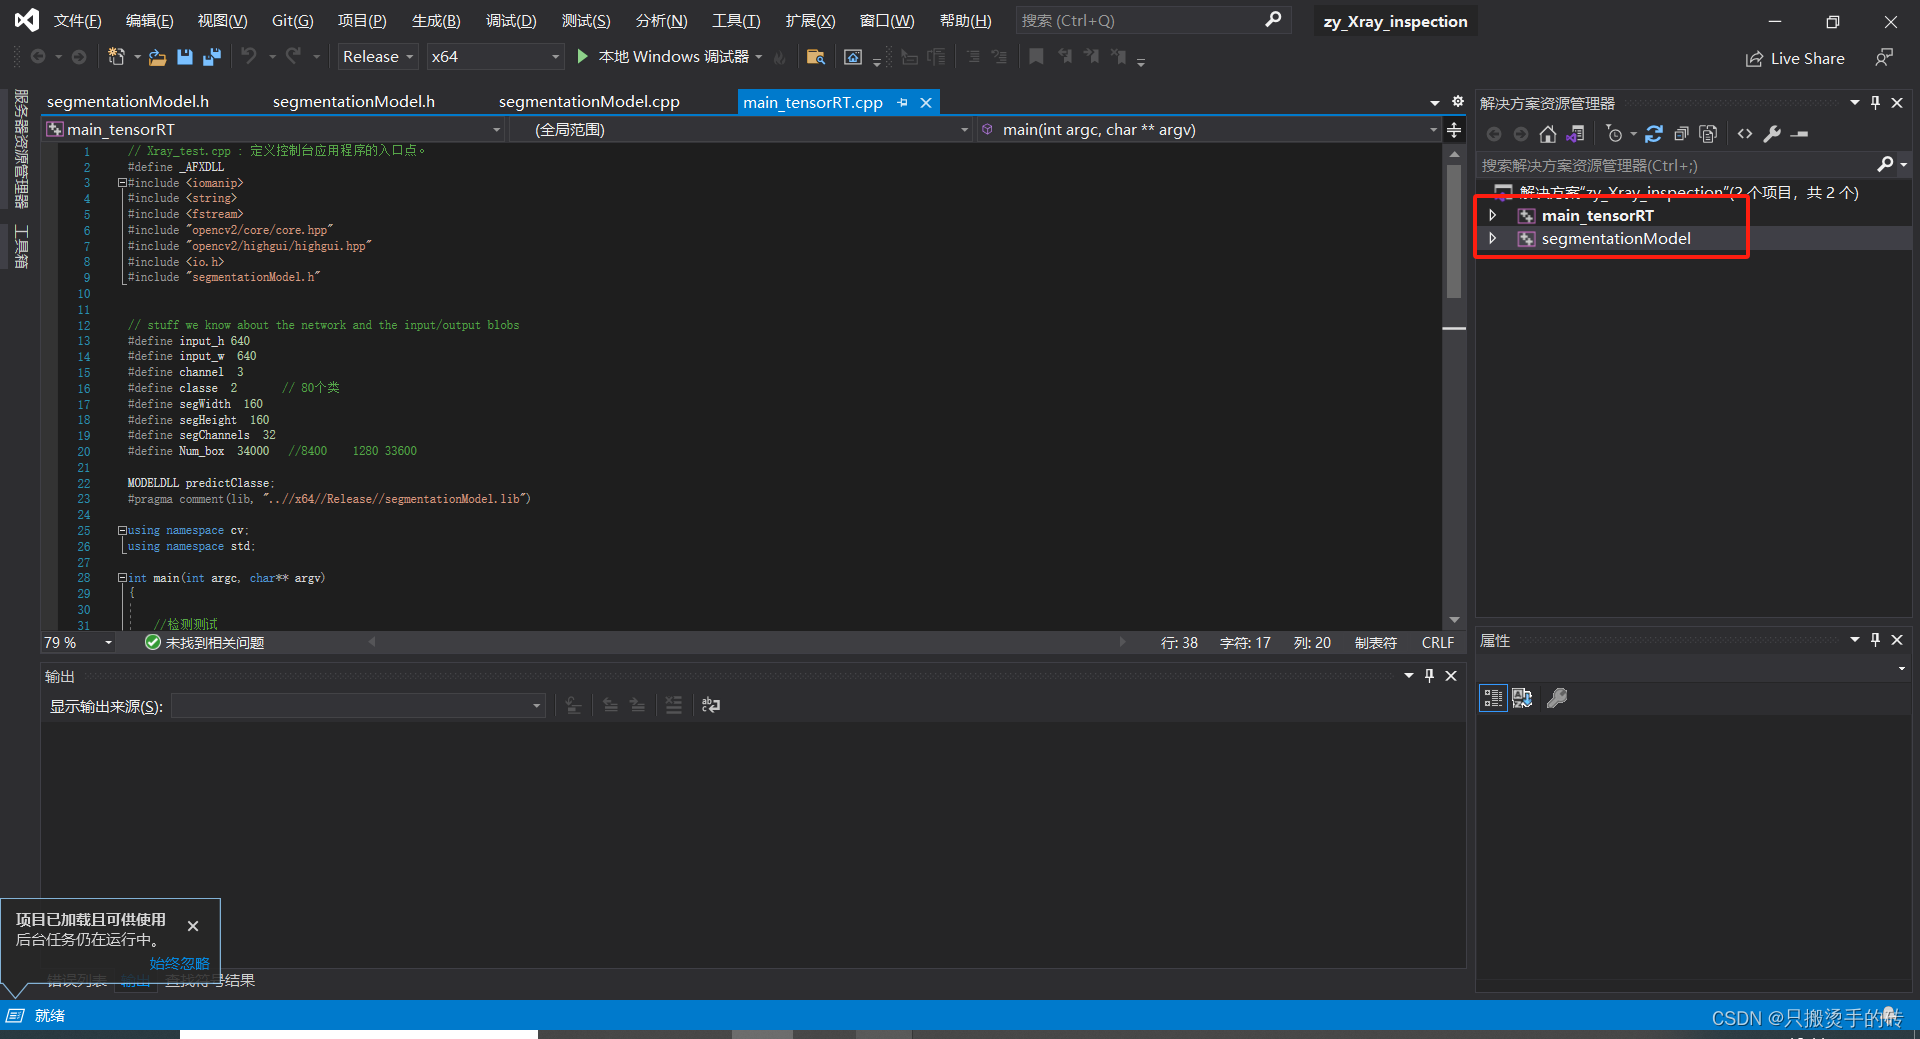
Task: Click the Undo arrow icon
Action: click(248, 56)
